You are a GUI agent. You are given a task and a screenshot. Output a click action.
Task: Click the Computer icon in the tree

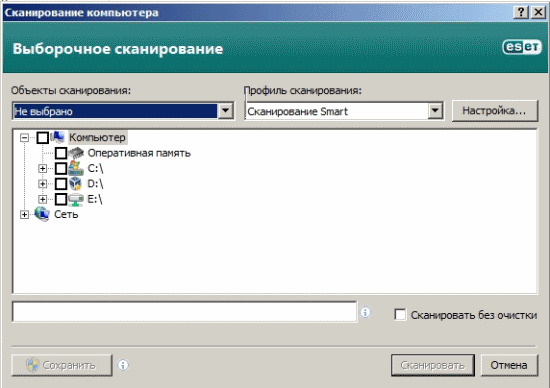(58, 137)
